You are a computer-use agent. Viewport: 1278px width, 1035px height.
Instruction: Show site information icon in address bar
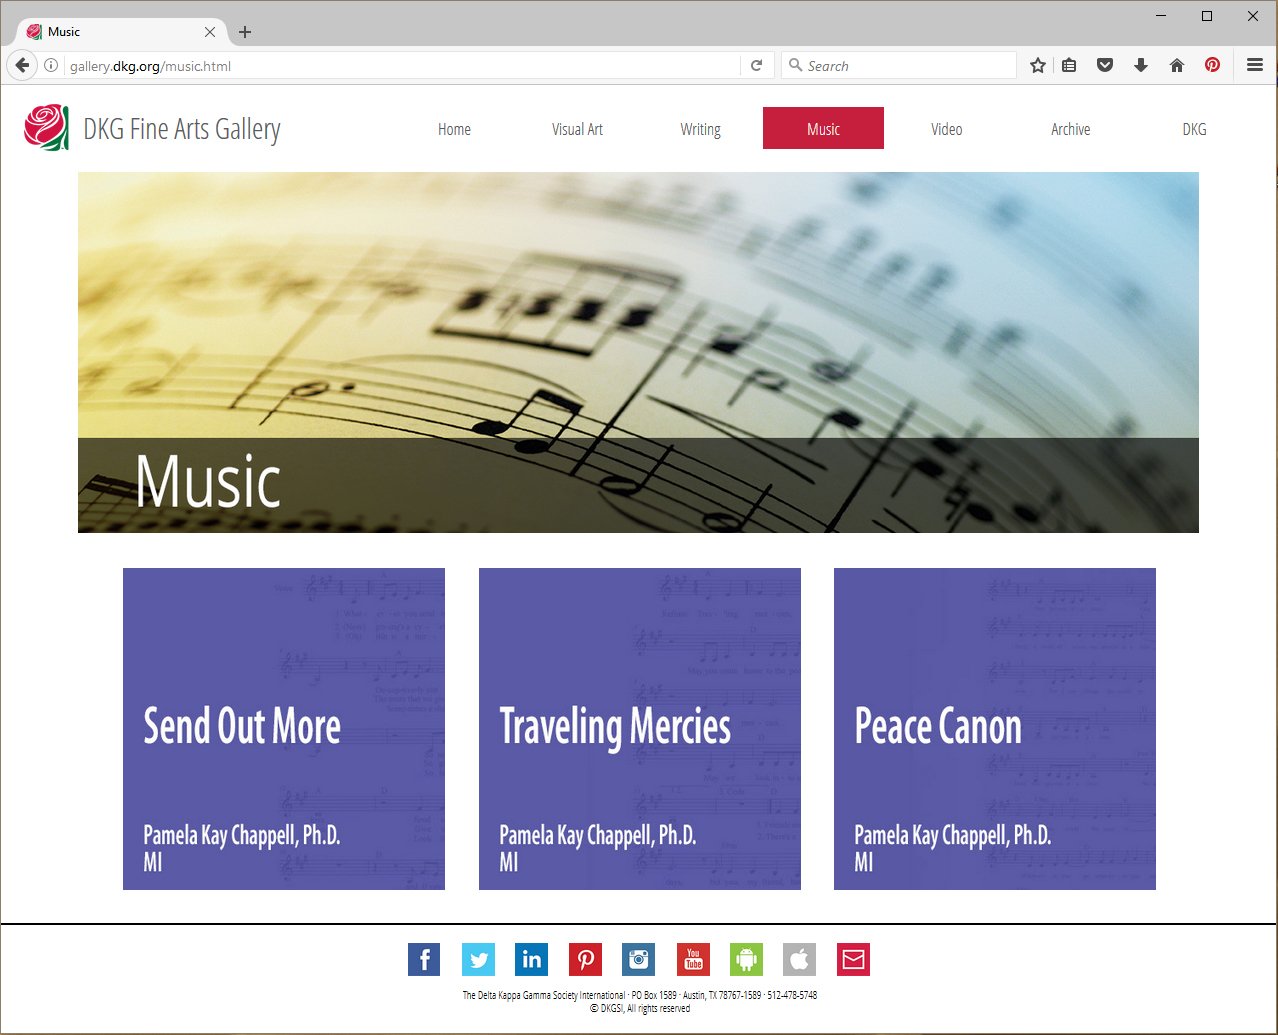51,65
